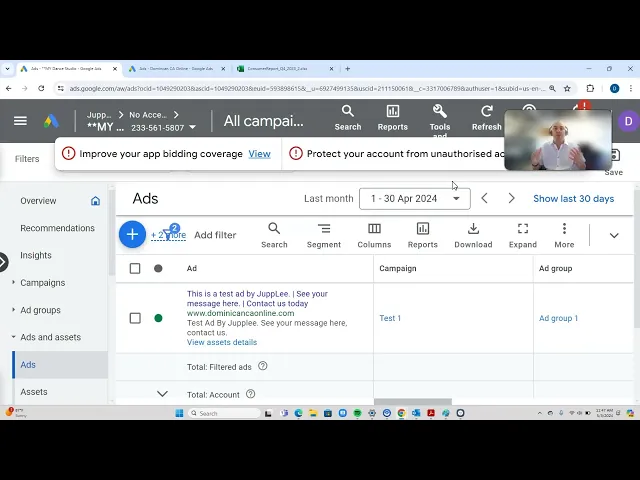Click the browser address bar
Image resolution: width=640 pixels, height=480 pixels.
(x=306, y=88)
